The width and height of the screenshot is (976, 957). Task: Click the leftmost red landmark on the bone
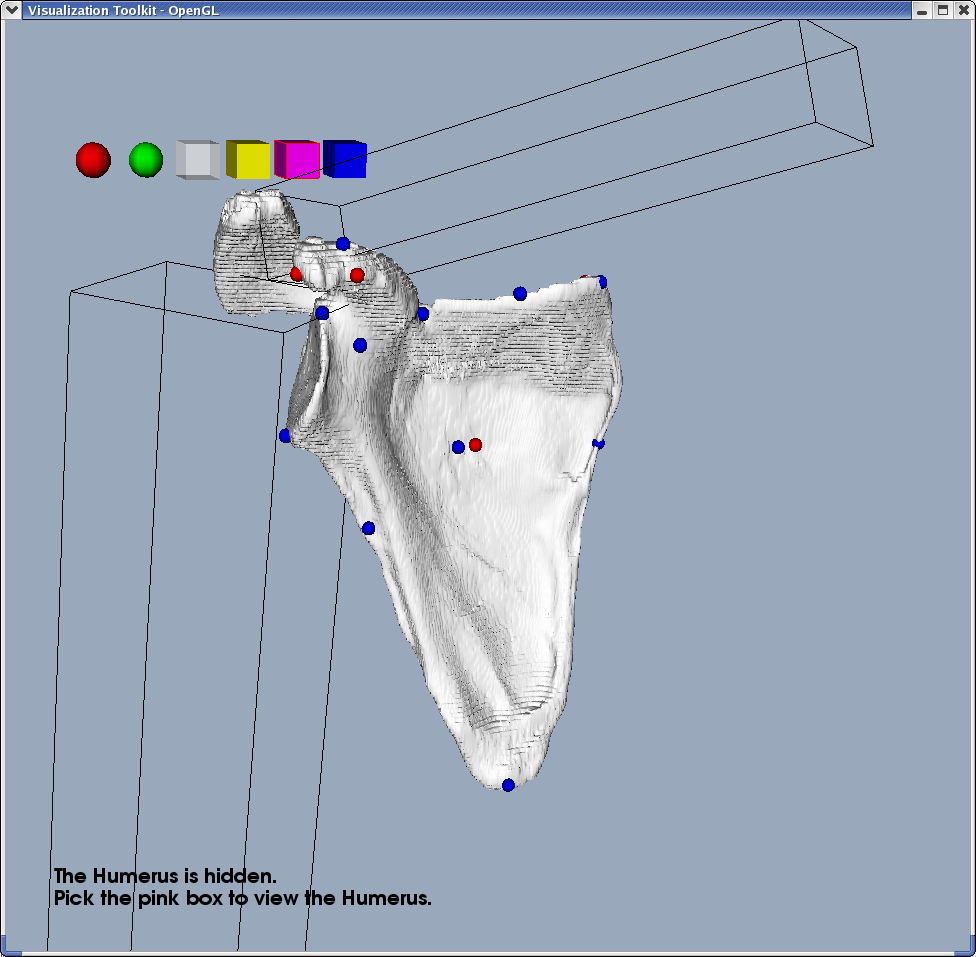tap(296, 273)
